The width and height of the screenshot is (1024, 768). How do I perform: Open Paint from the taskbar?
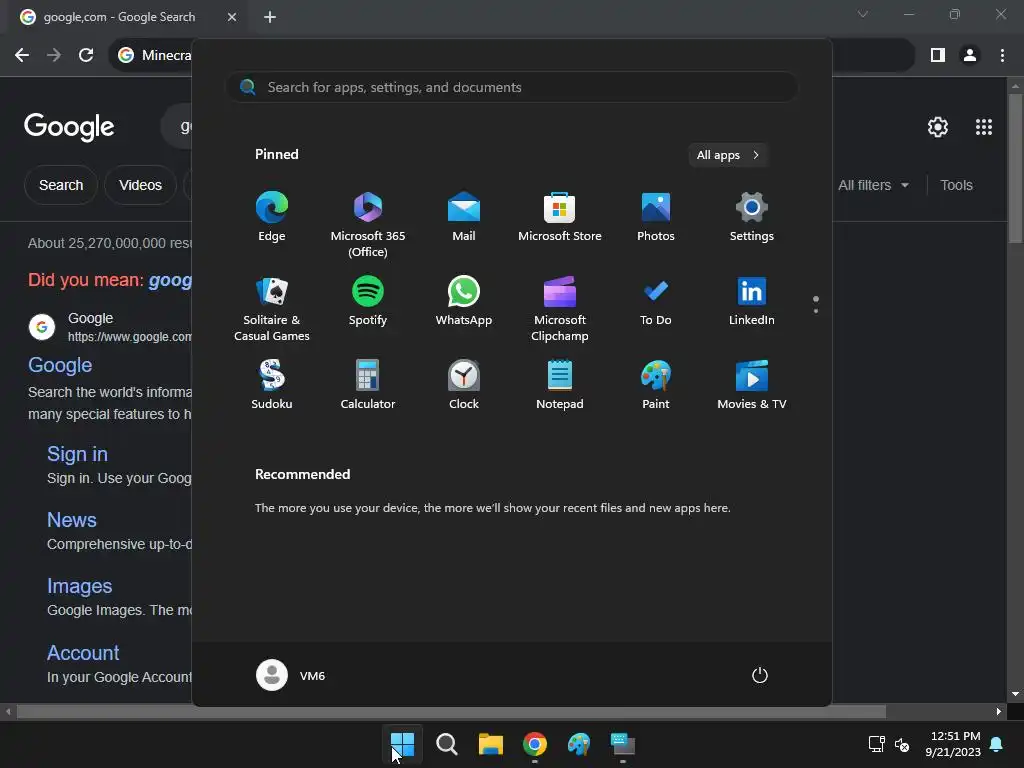[x=579, y=744]
